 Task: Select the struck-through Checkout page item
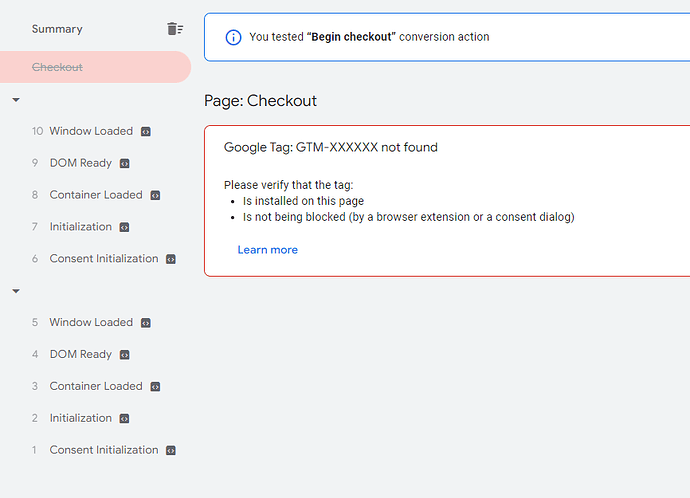[58, 67]
